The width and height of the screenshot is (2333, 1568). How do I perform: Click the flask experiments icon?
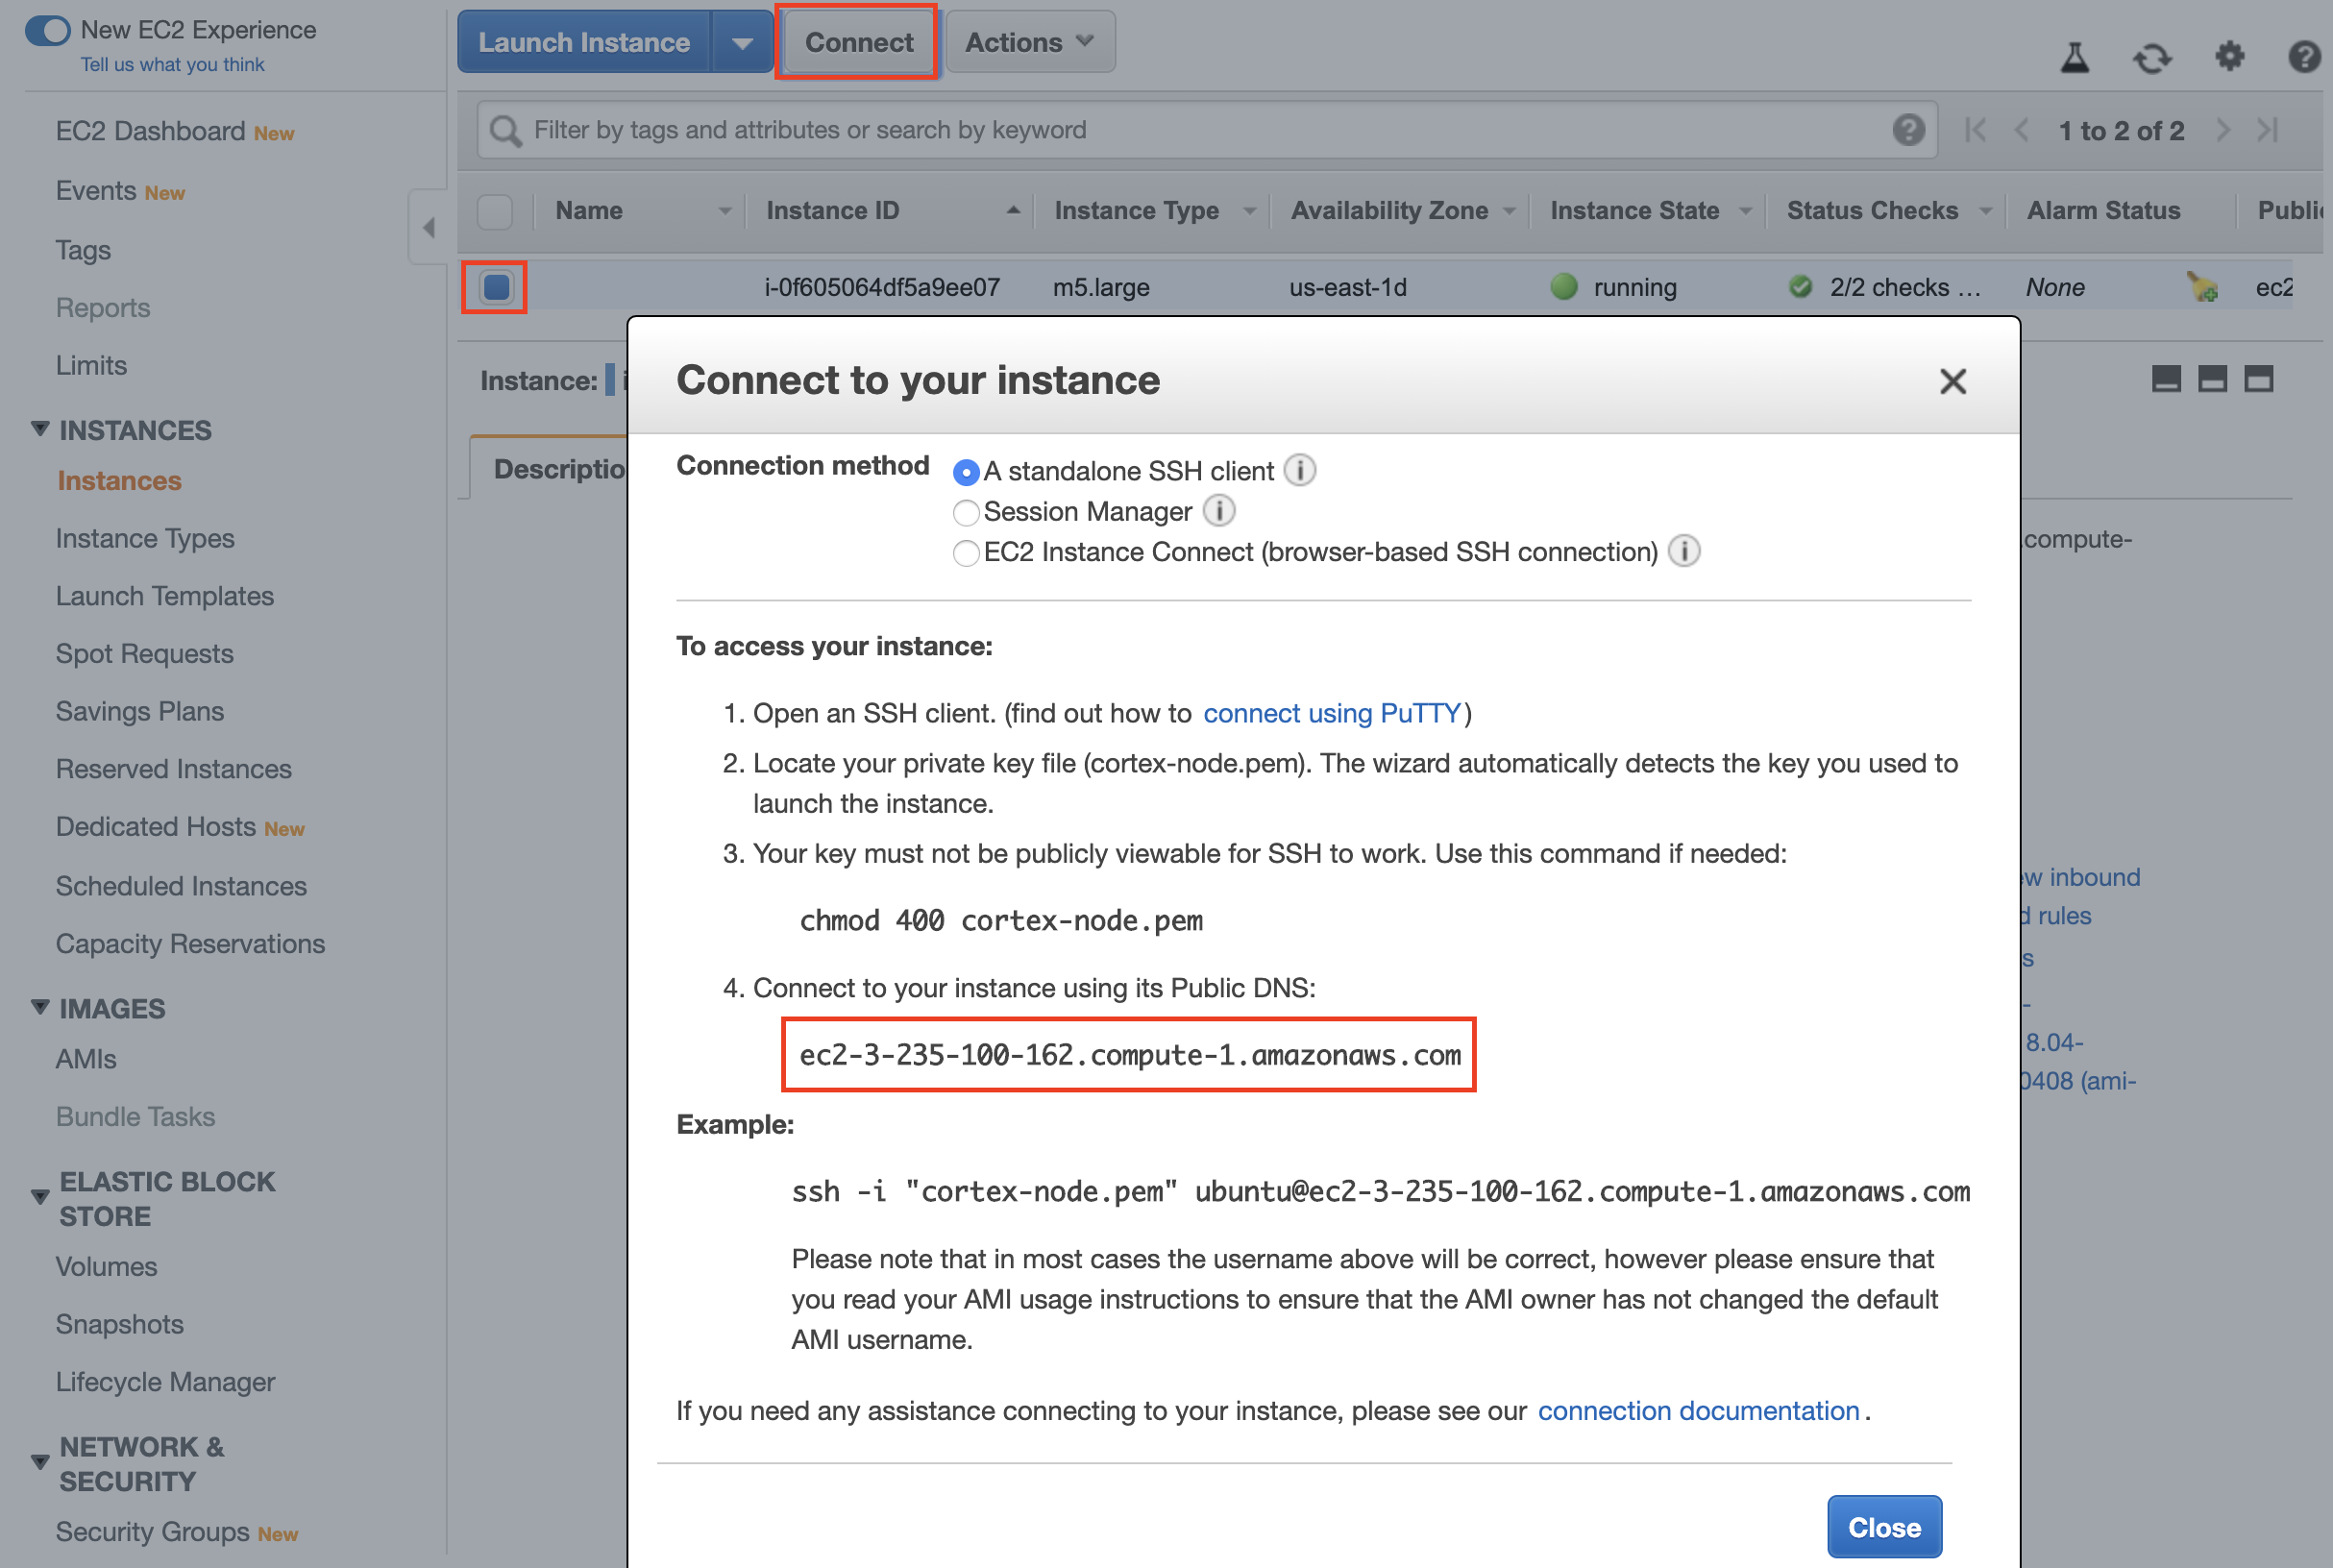click(x=2074, y=58)
